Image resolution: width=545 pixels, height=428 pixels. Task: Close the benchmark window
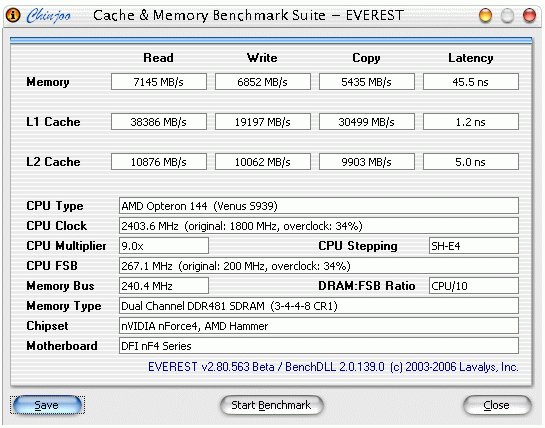pyautogui.click(x=497, y=405)
